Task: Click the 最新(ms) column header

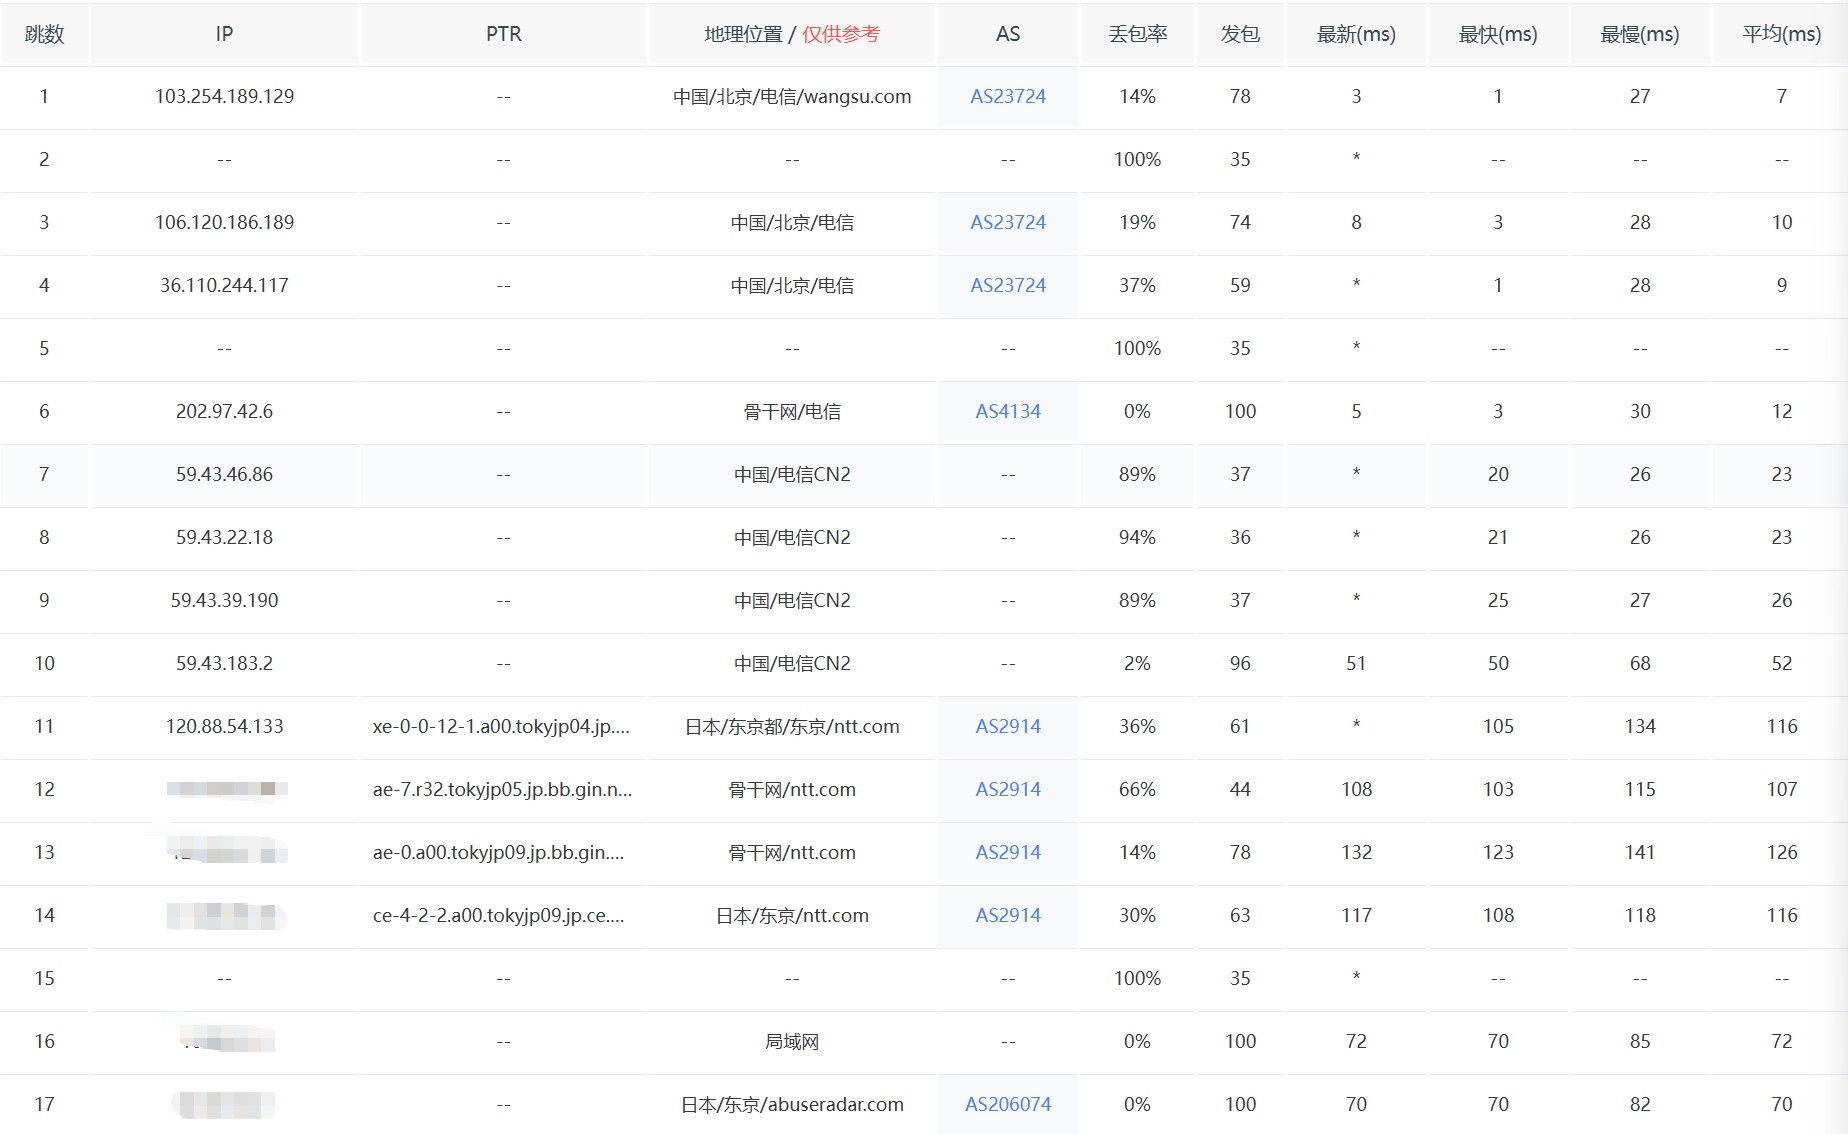Action: (x=1356, y=34)
